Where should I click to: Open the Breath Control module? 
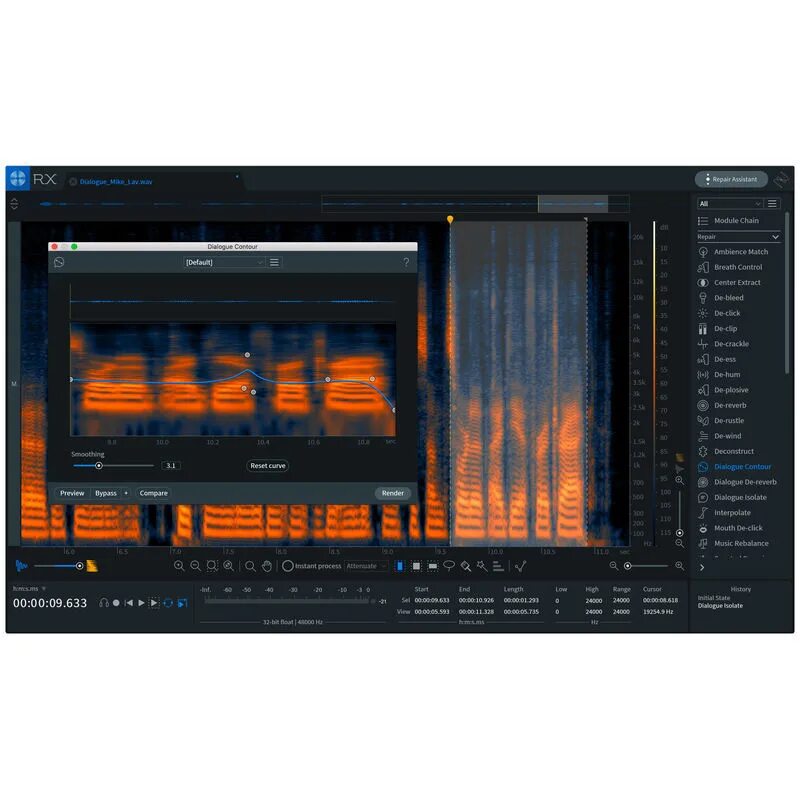point(730,267)
